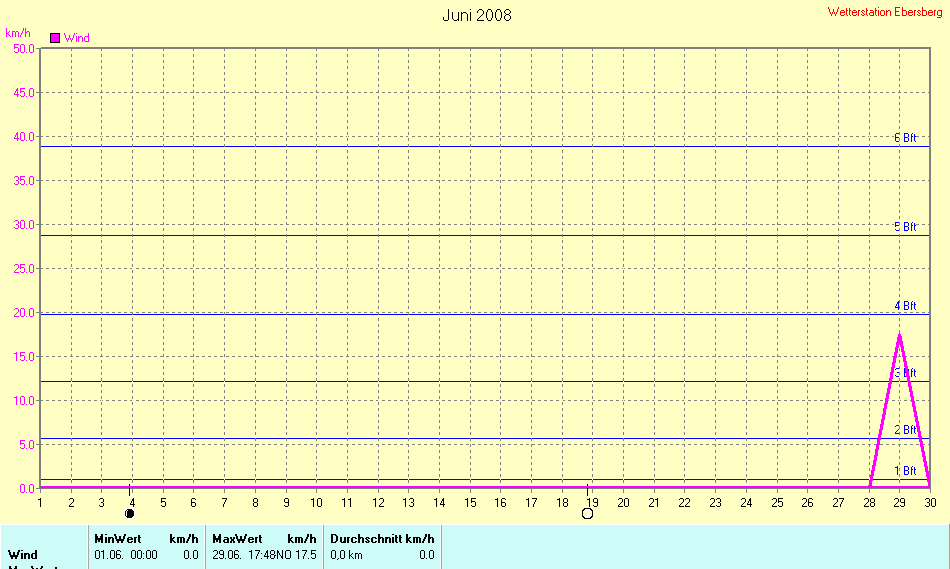
Task: Click the 2 Bft threshold label
Action: point(905,430)
